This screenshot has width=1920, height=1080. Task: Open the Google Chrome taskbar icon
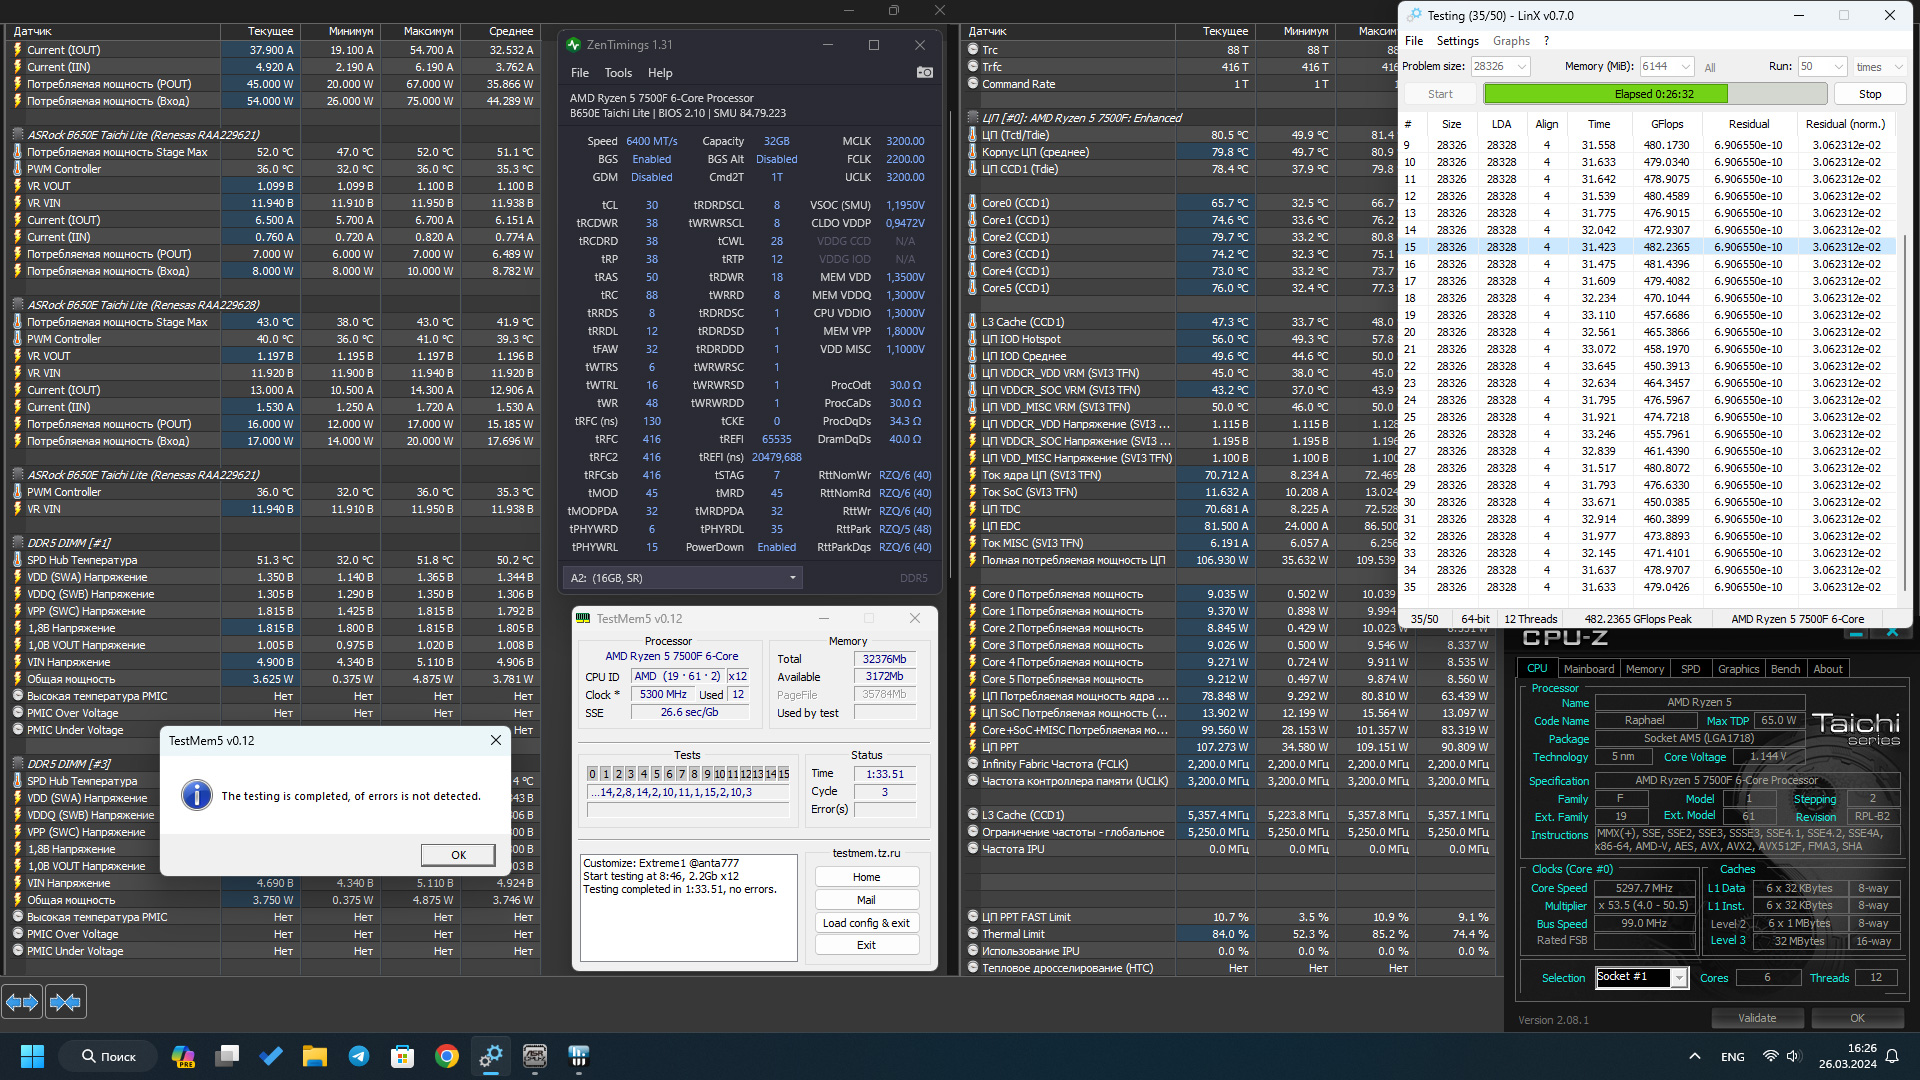click(x=447, y=1056)
